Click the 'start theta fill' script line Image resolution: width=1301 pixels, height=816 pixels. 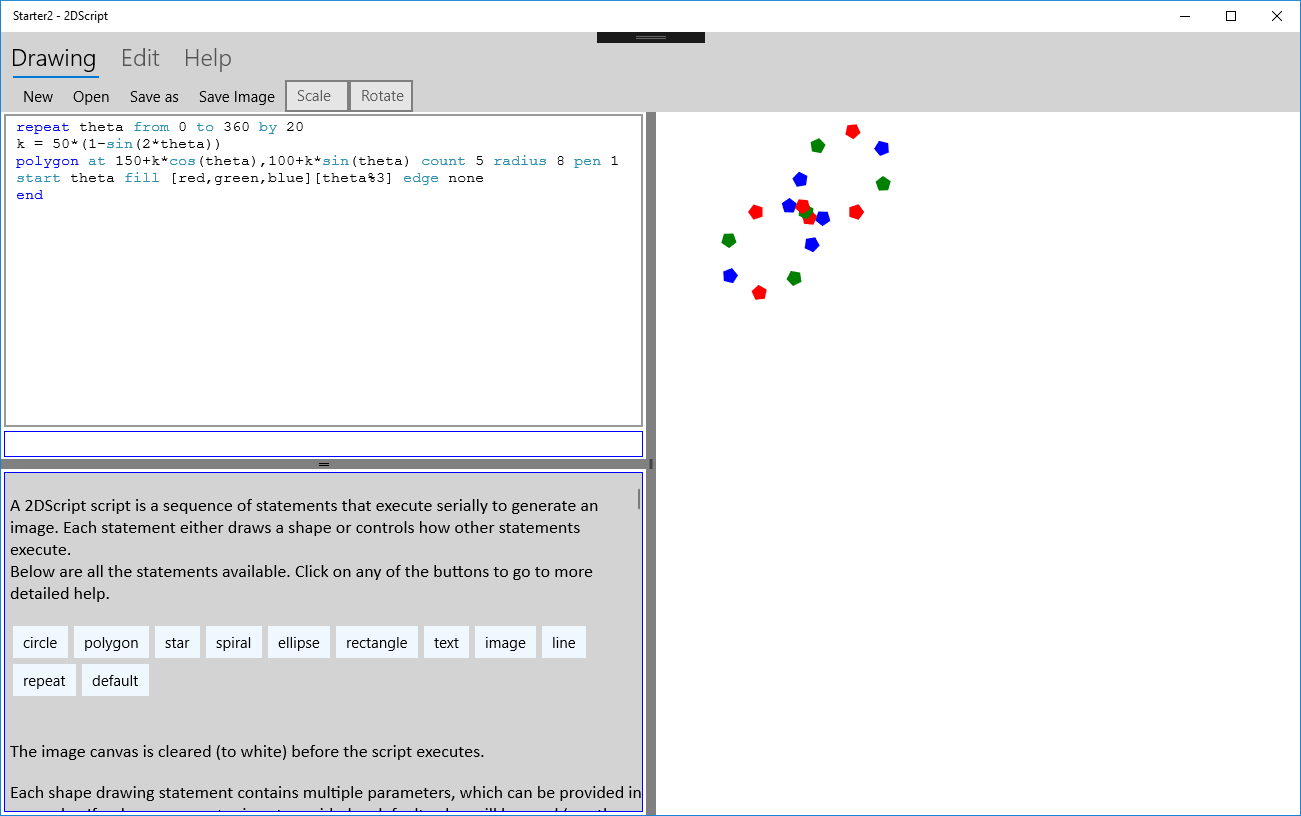(250, 178)
